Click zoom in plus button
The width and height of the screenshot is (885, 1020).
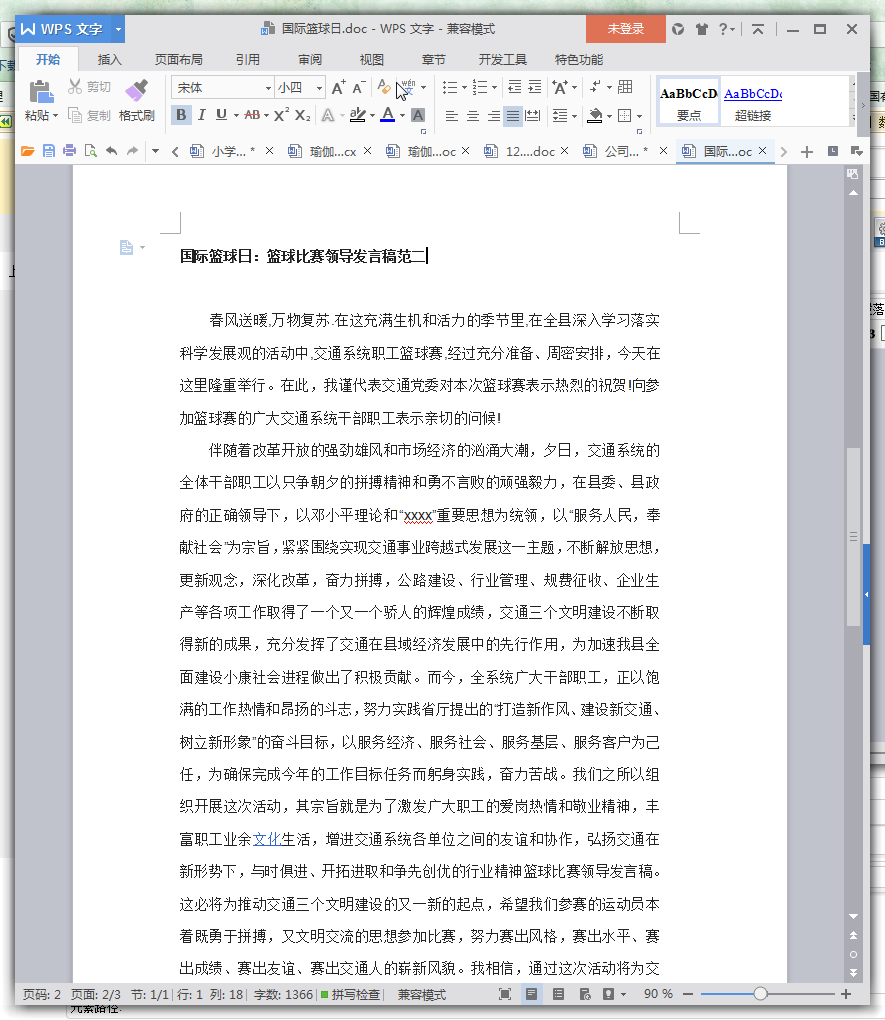[846, 994]
